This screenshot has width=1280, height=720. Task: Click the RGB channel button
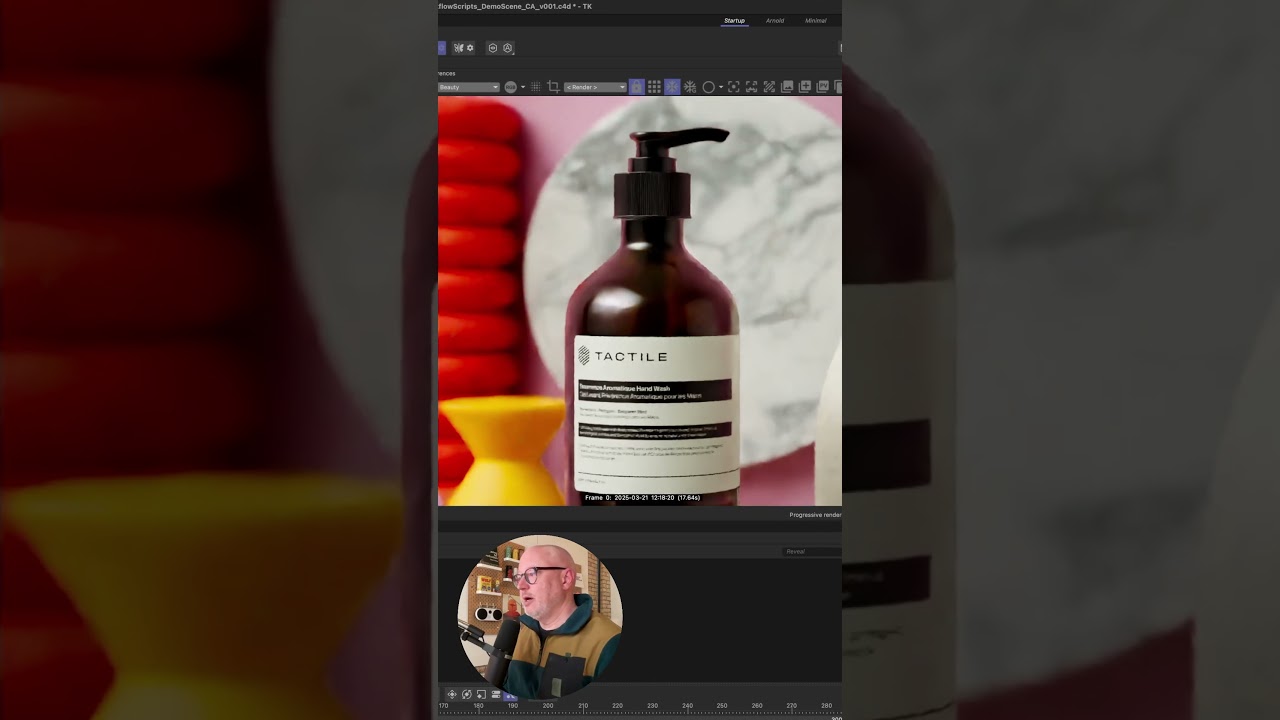(510, 87)
